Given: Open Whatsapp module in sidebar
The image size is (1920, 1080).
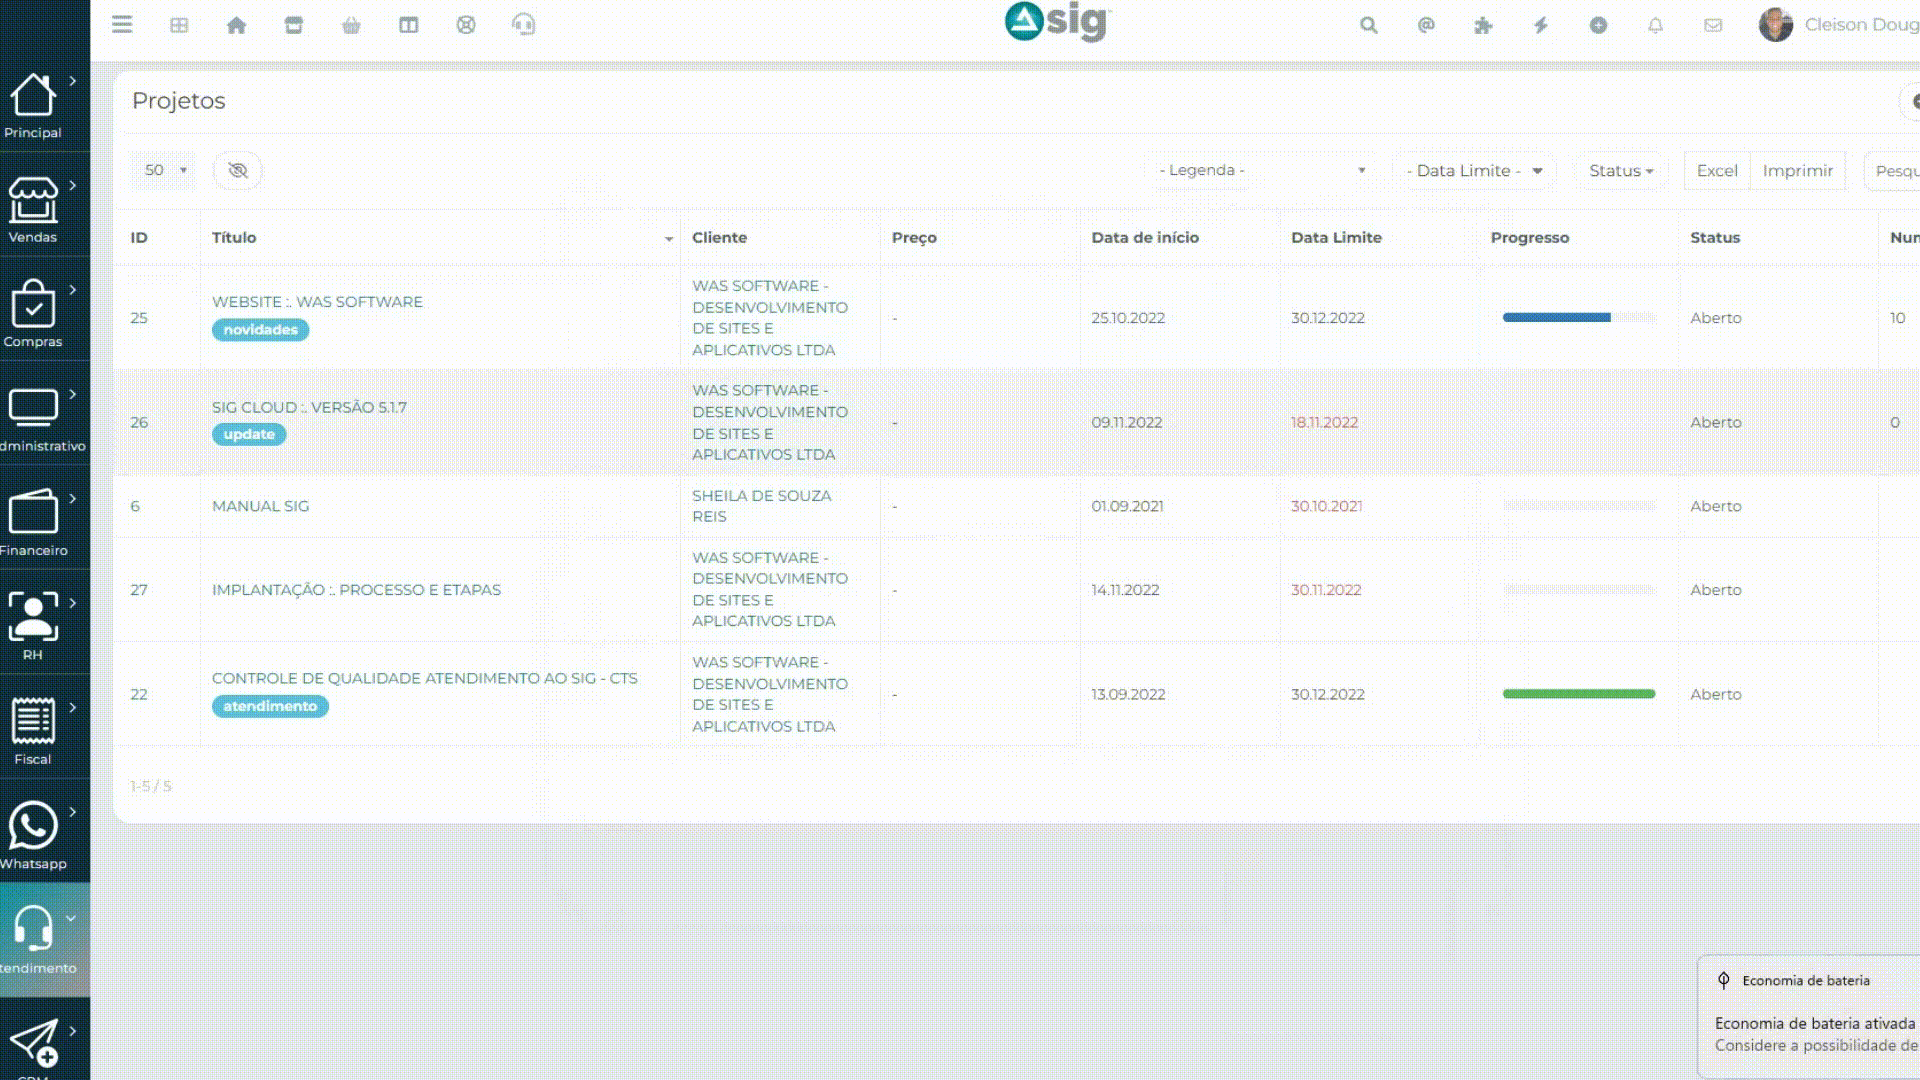Looking at the screenshot, I should (x=34, y=836).
